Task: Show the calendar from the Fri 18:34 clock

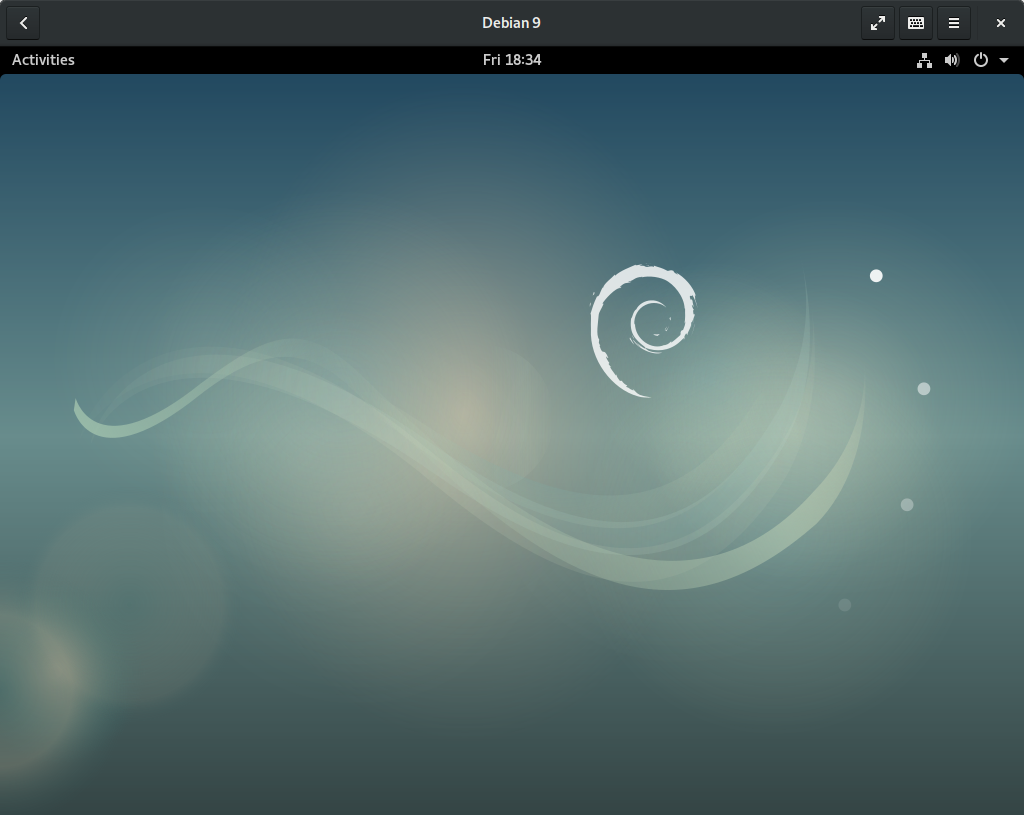Action: click(511, 60)
